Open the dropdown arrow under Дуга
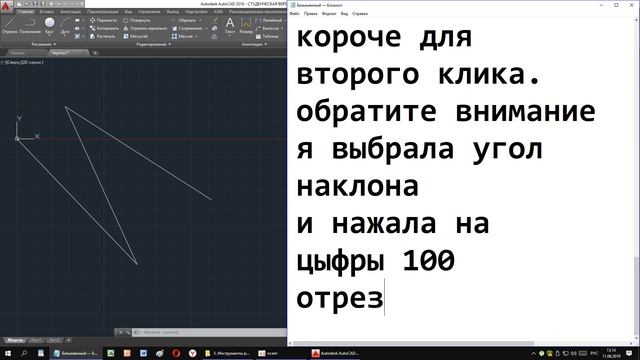The width and height of the screenshot is (640, 360). [65, 36]
